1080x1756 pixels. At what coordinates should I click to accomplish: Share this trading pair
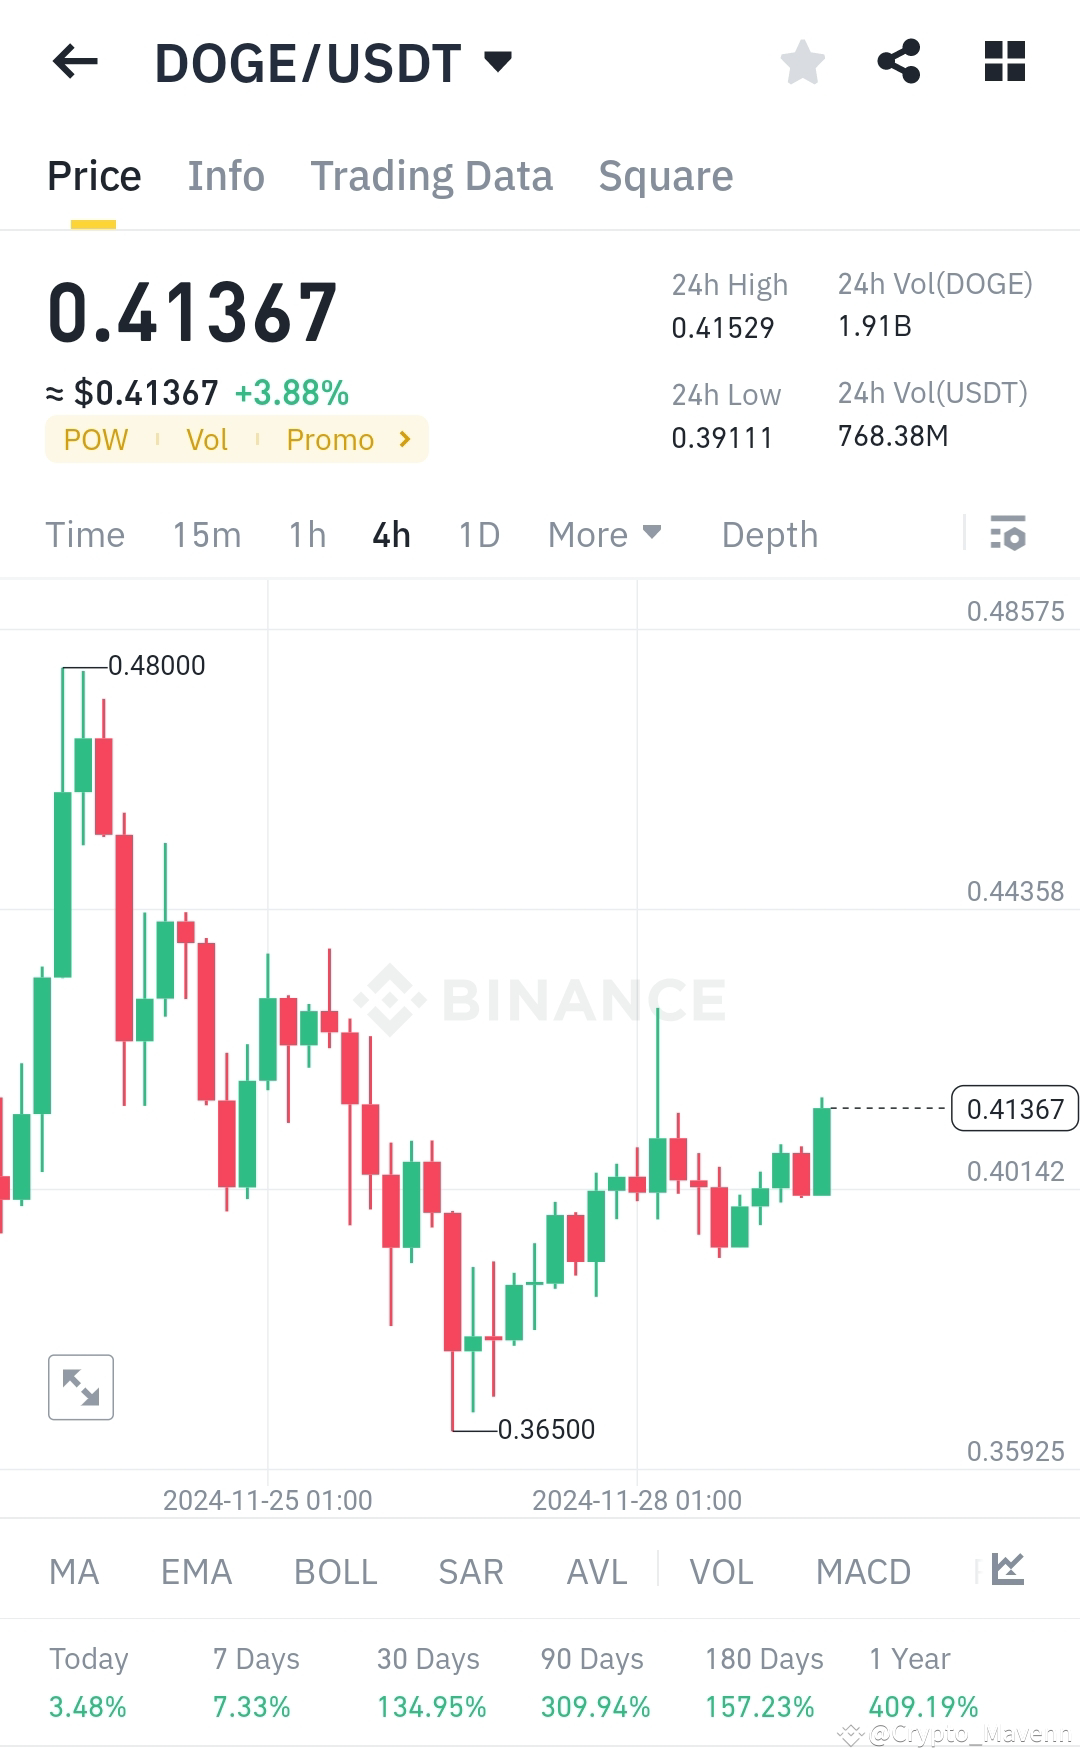(899, 62)
